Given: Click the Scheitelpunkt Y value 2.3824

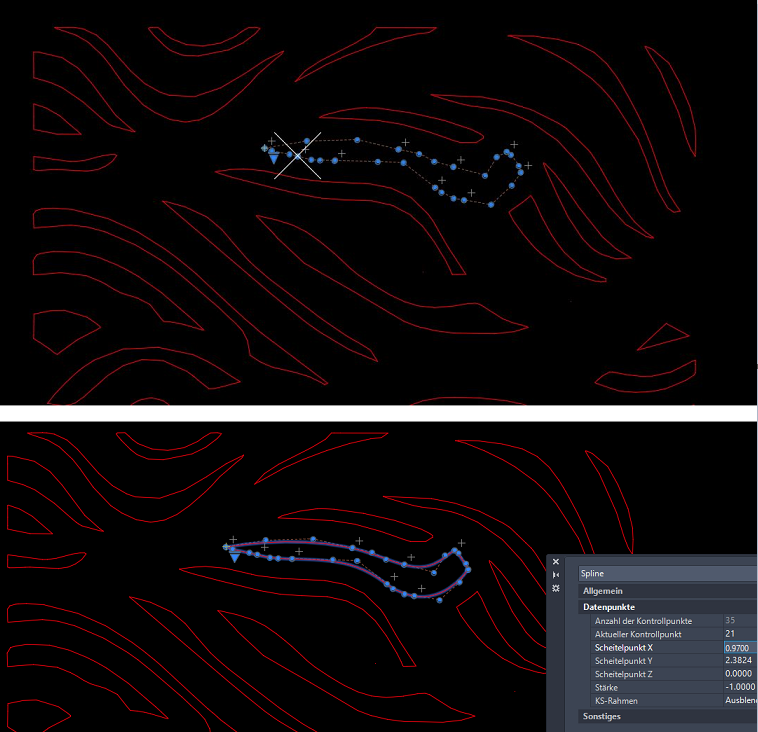Looking at the screenshot, I should point(739,660).
